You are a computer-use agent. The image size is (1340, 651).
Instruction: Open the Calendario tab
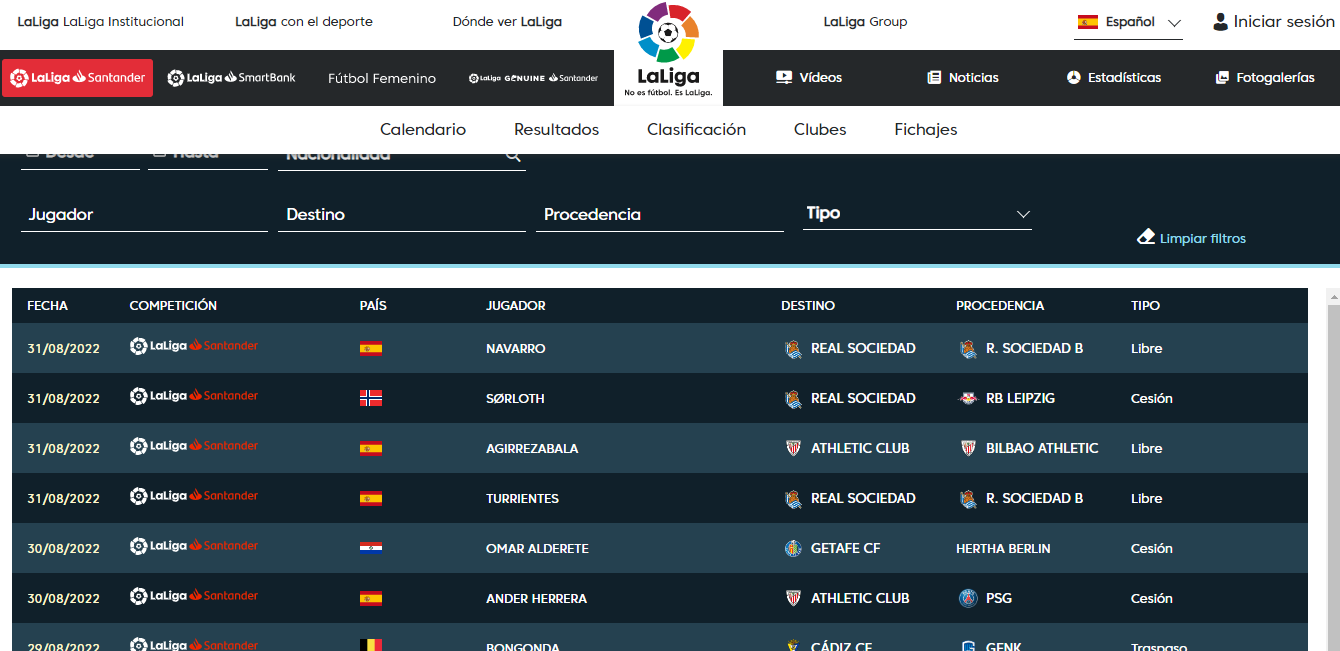click(423, 129)
